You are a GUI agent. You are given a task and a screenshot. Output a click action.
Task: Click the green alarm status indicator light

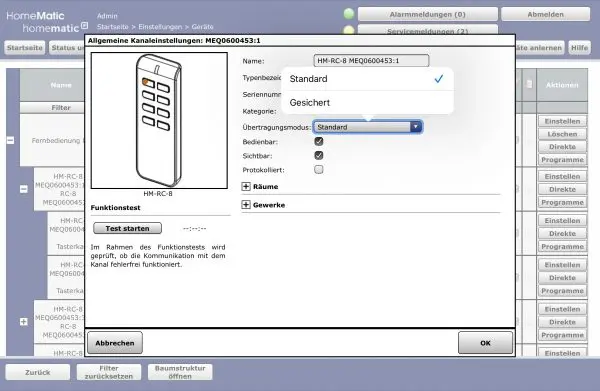(349, 14)
